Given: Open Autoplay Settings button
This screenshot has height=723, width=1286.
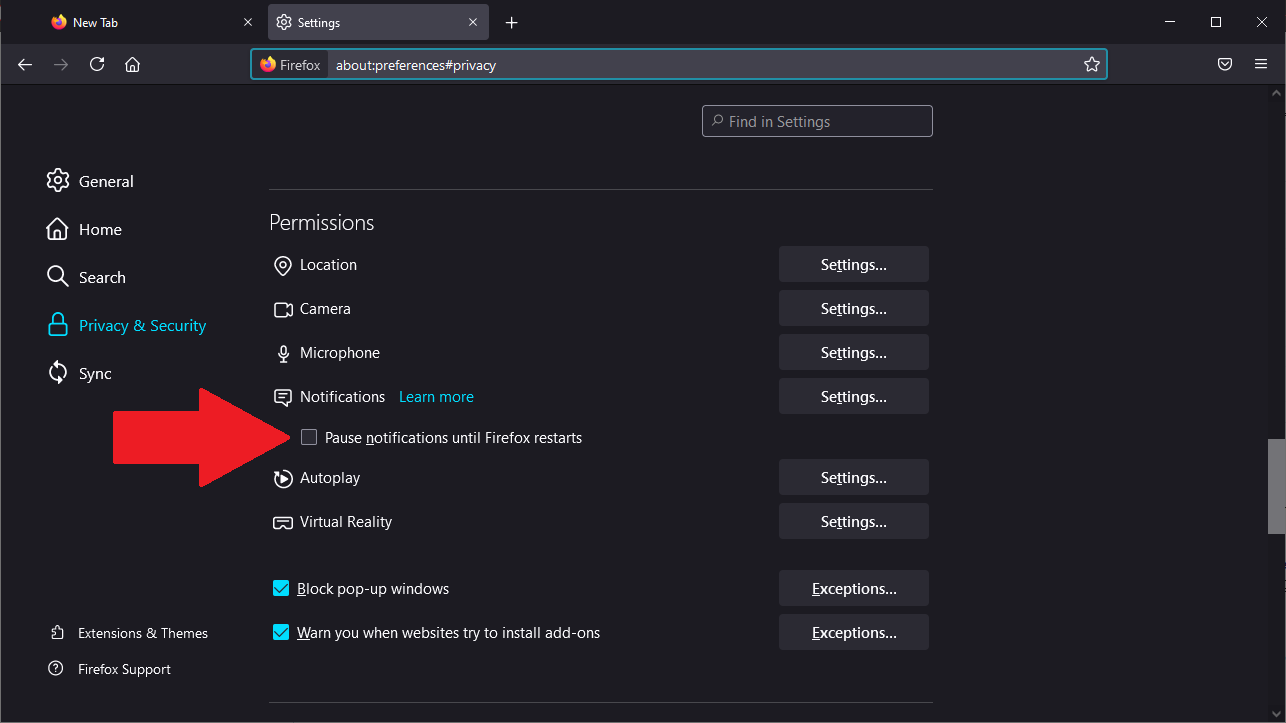Looking at the screenshot, I should click(854, 478).
